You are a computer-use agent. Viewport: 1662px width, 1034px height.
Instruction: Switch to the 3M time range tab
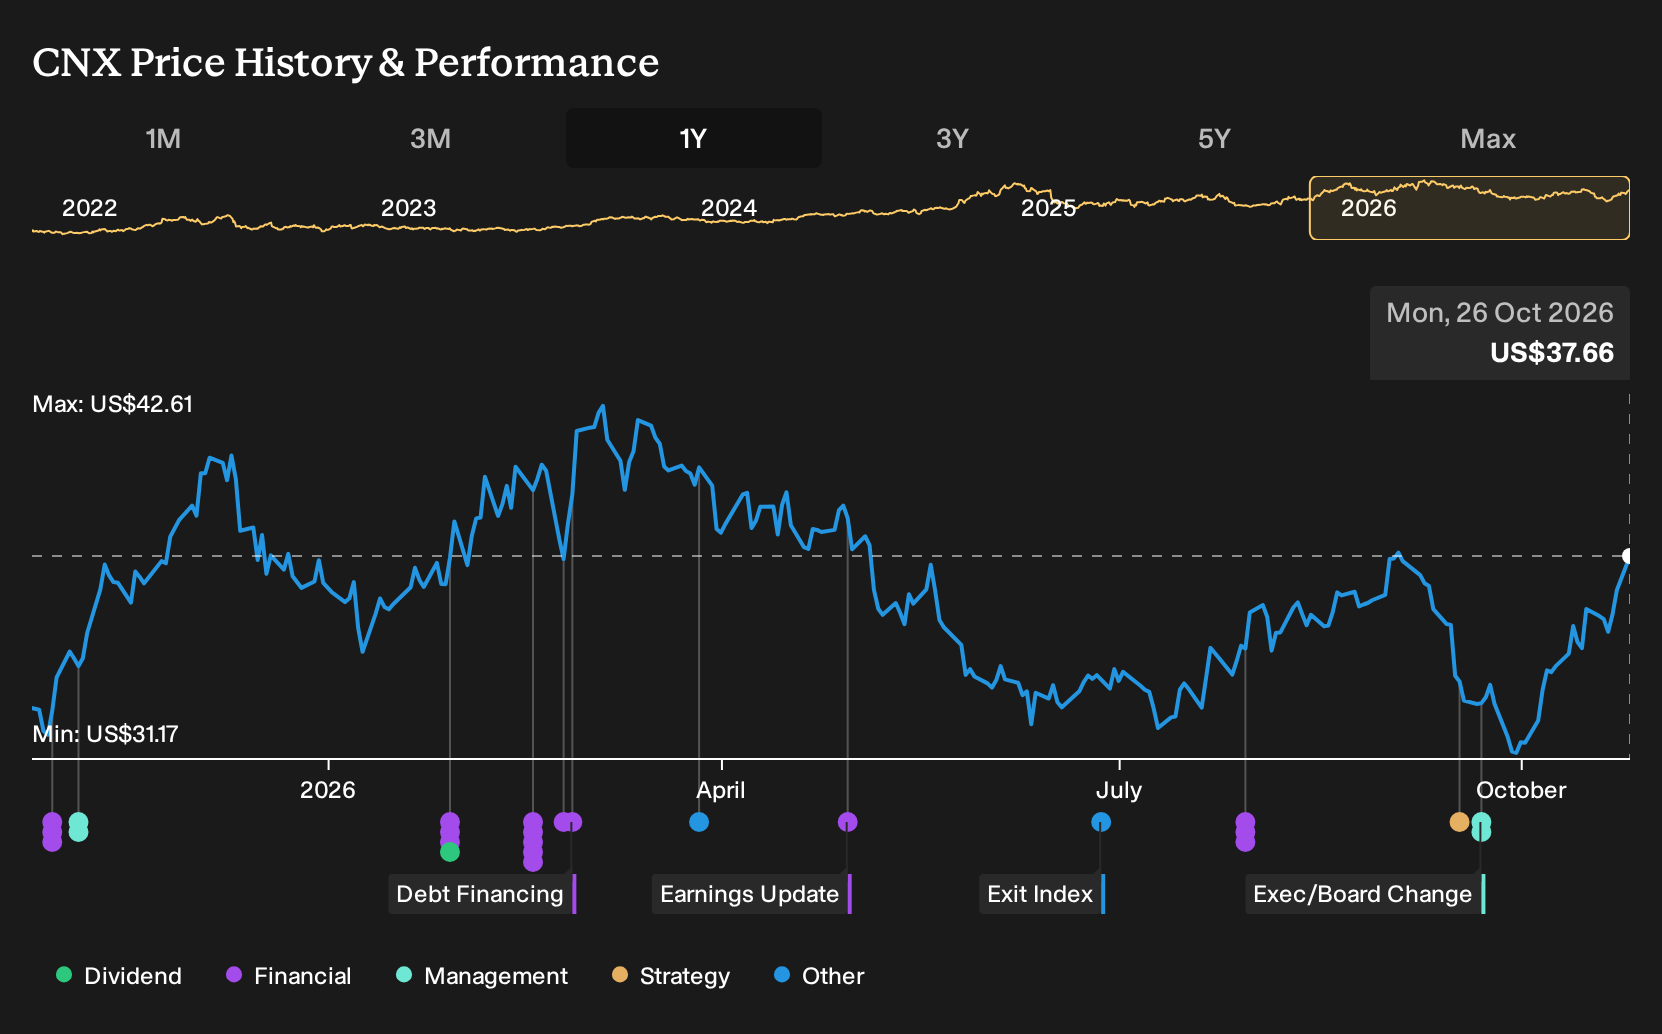430,138
